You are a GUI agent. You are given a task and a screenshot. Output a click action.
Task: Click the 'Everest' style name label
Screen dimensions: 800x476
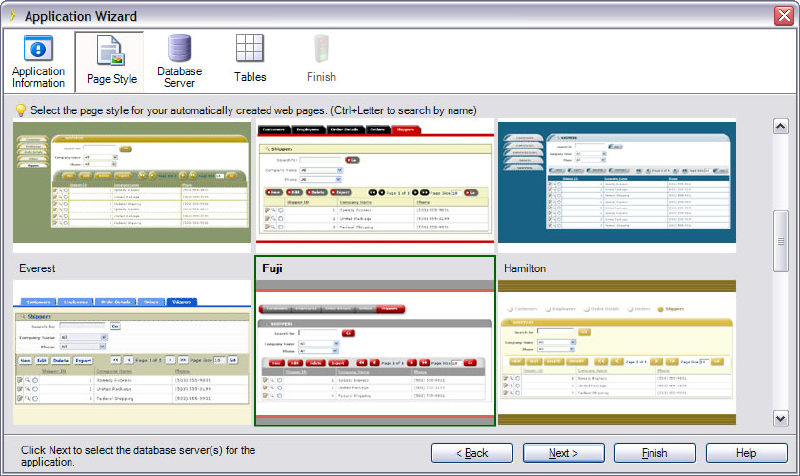pos(37,268)
